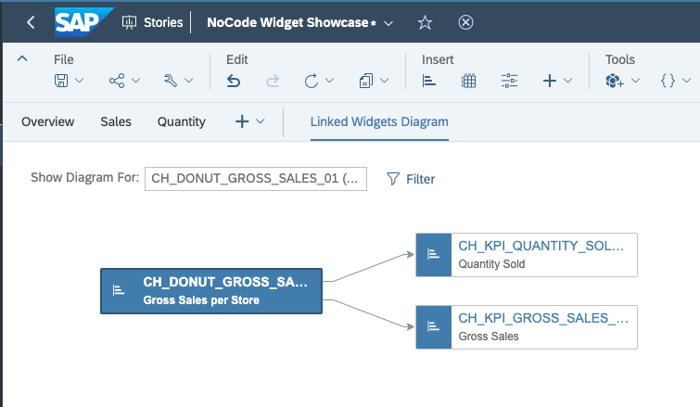Click the input control sliders icon
700x407 pixels.
(x=509, y=81)
